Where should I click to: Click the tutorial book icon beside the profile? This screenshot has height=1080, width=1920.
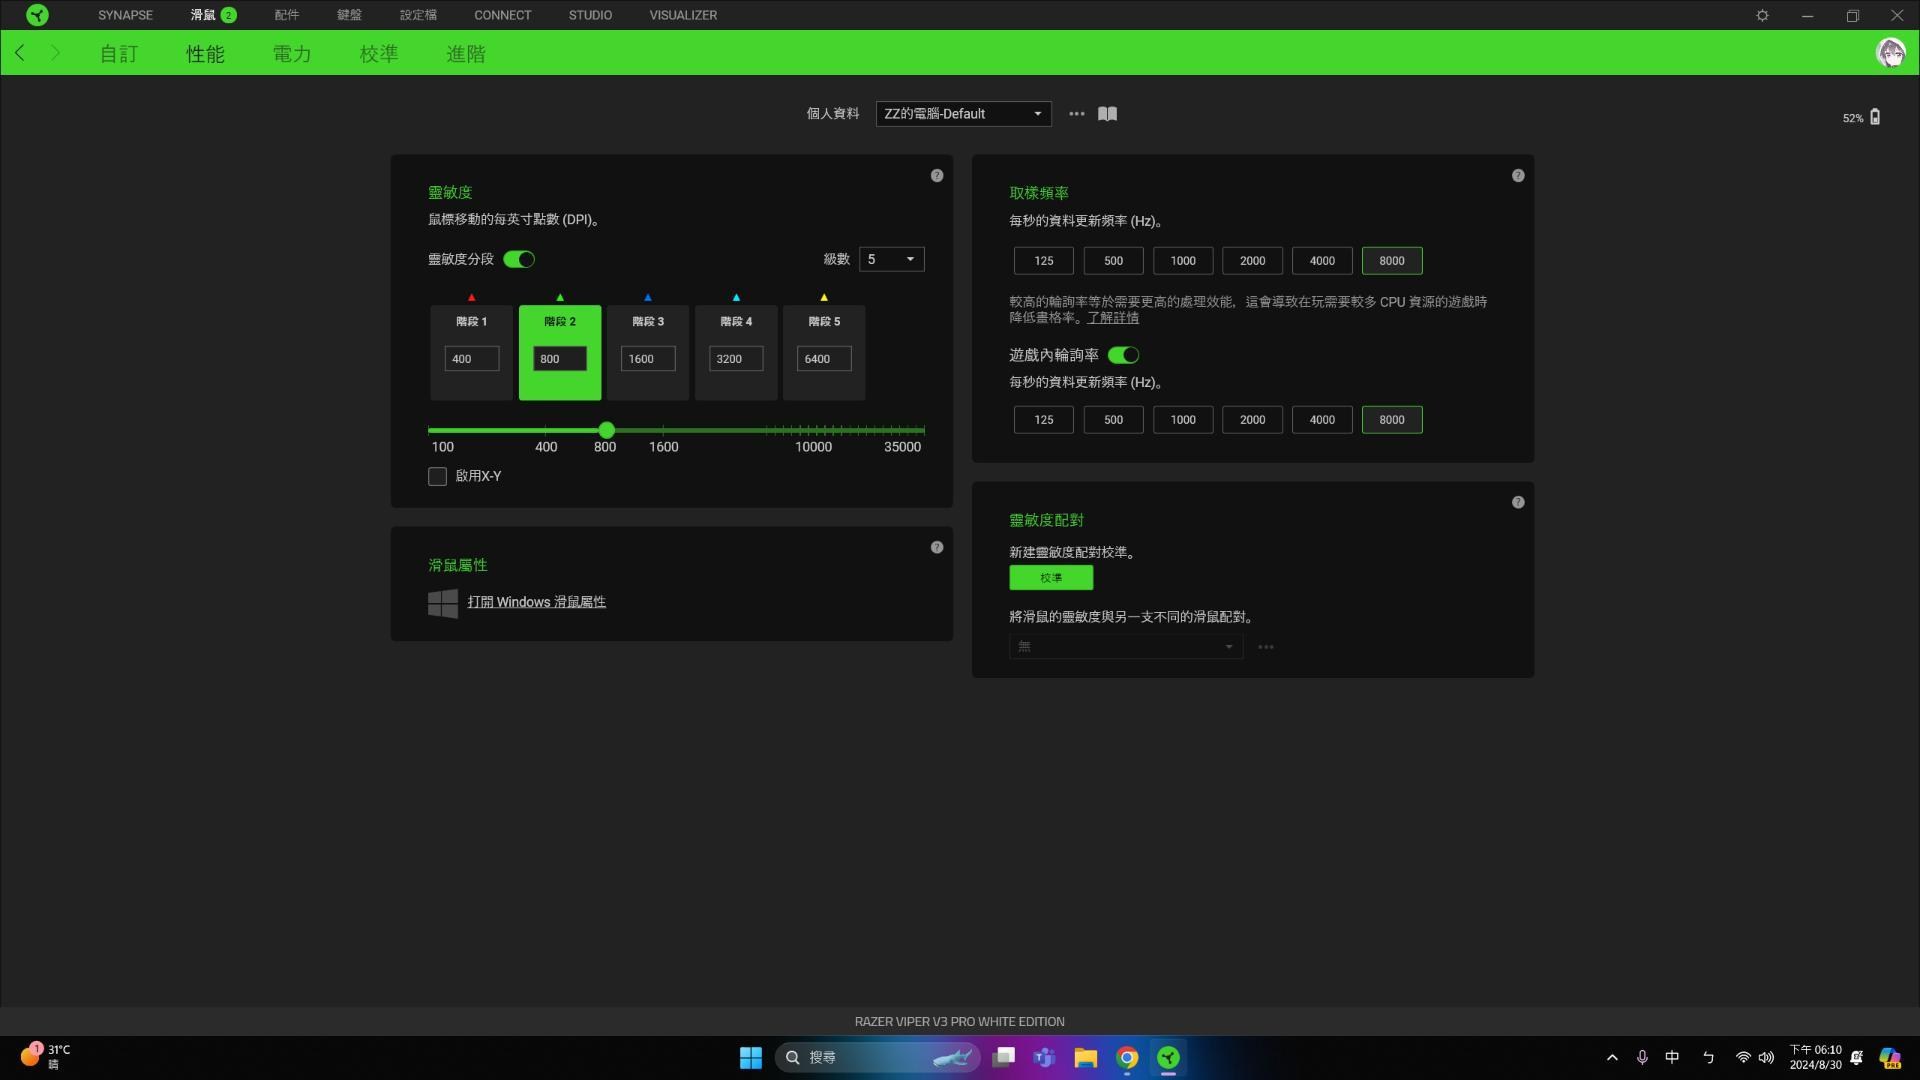point(1107,114)
